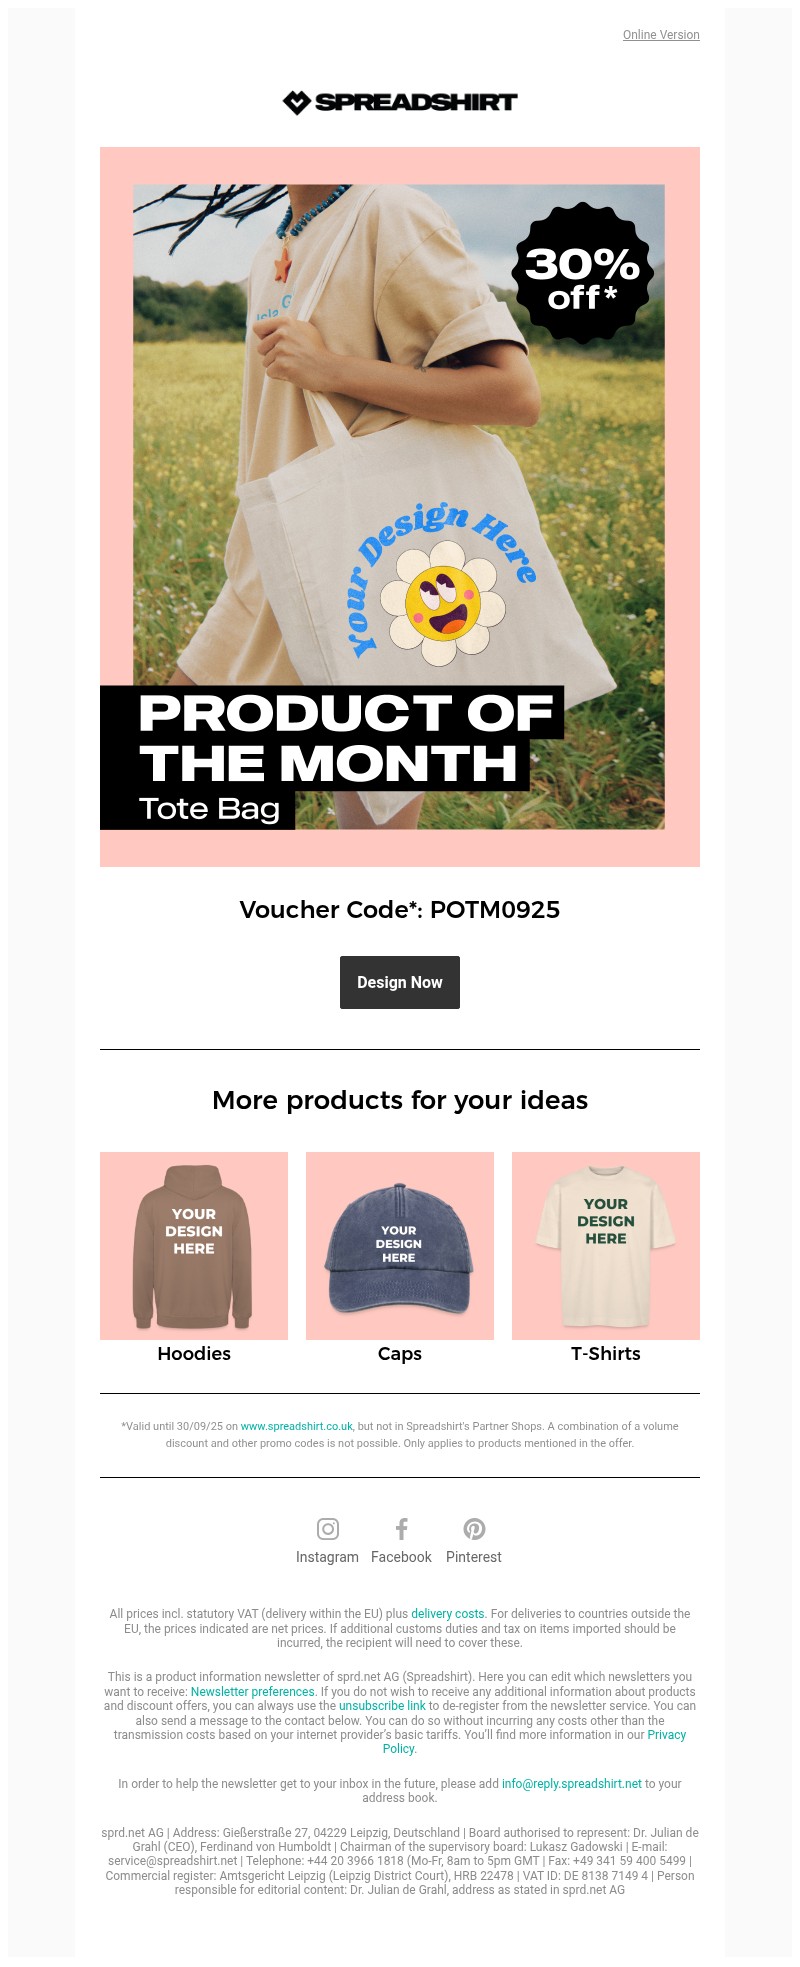Open the Hoodies product image
800x1967 pixels.
coord(194,1245)
